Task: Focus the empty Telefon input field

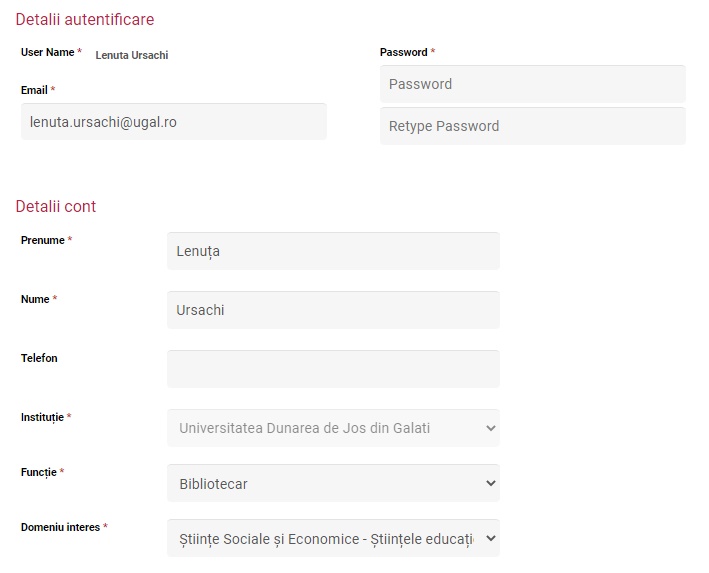Action: tap(333, 369)
